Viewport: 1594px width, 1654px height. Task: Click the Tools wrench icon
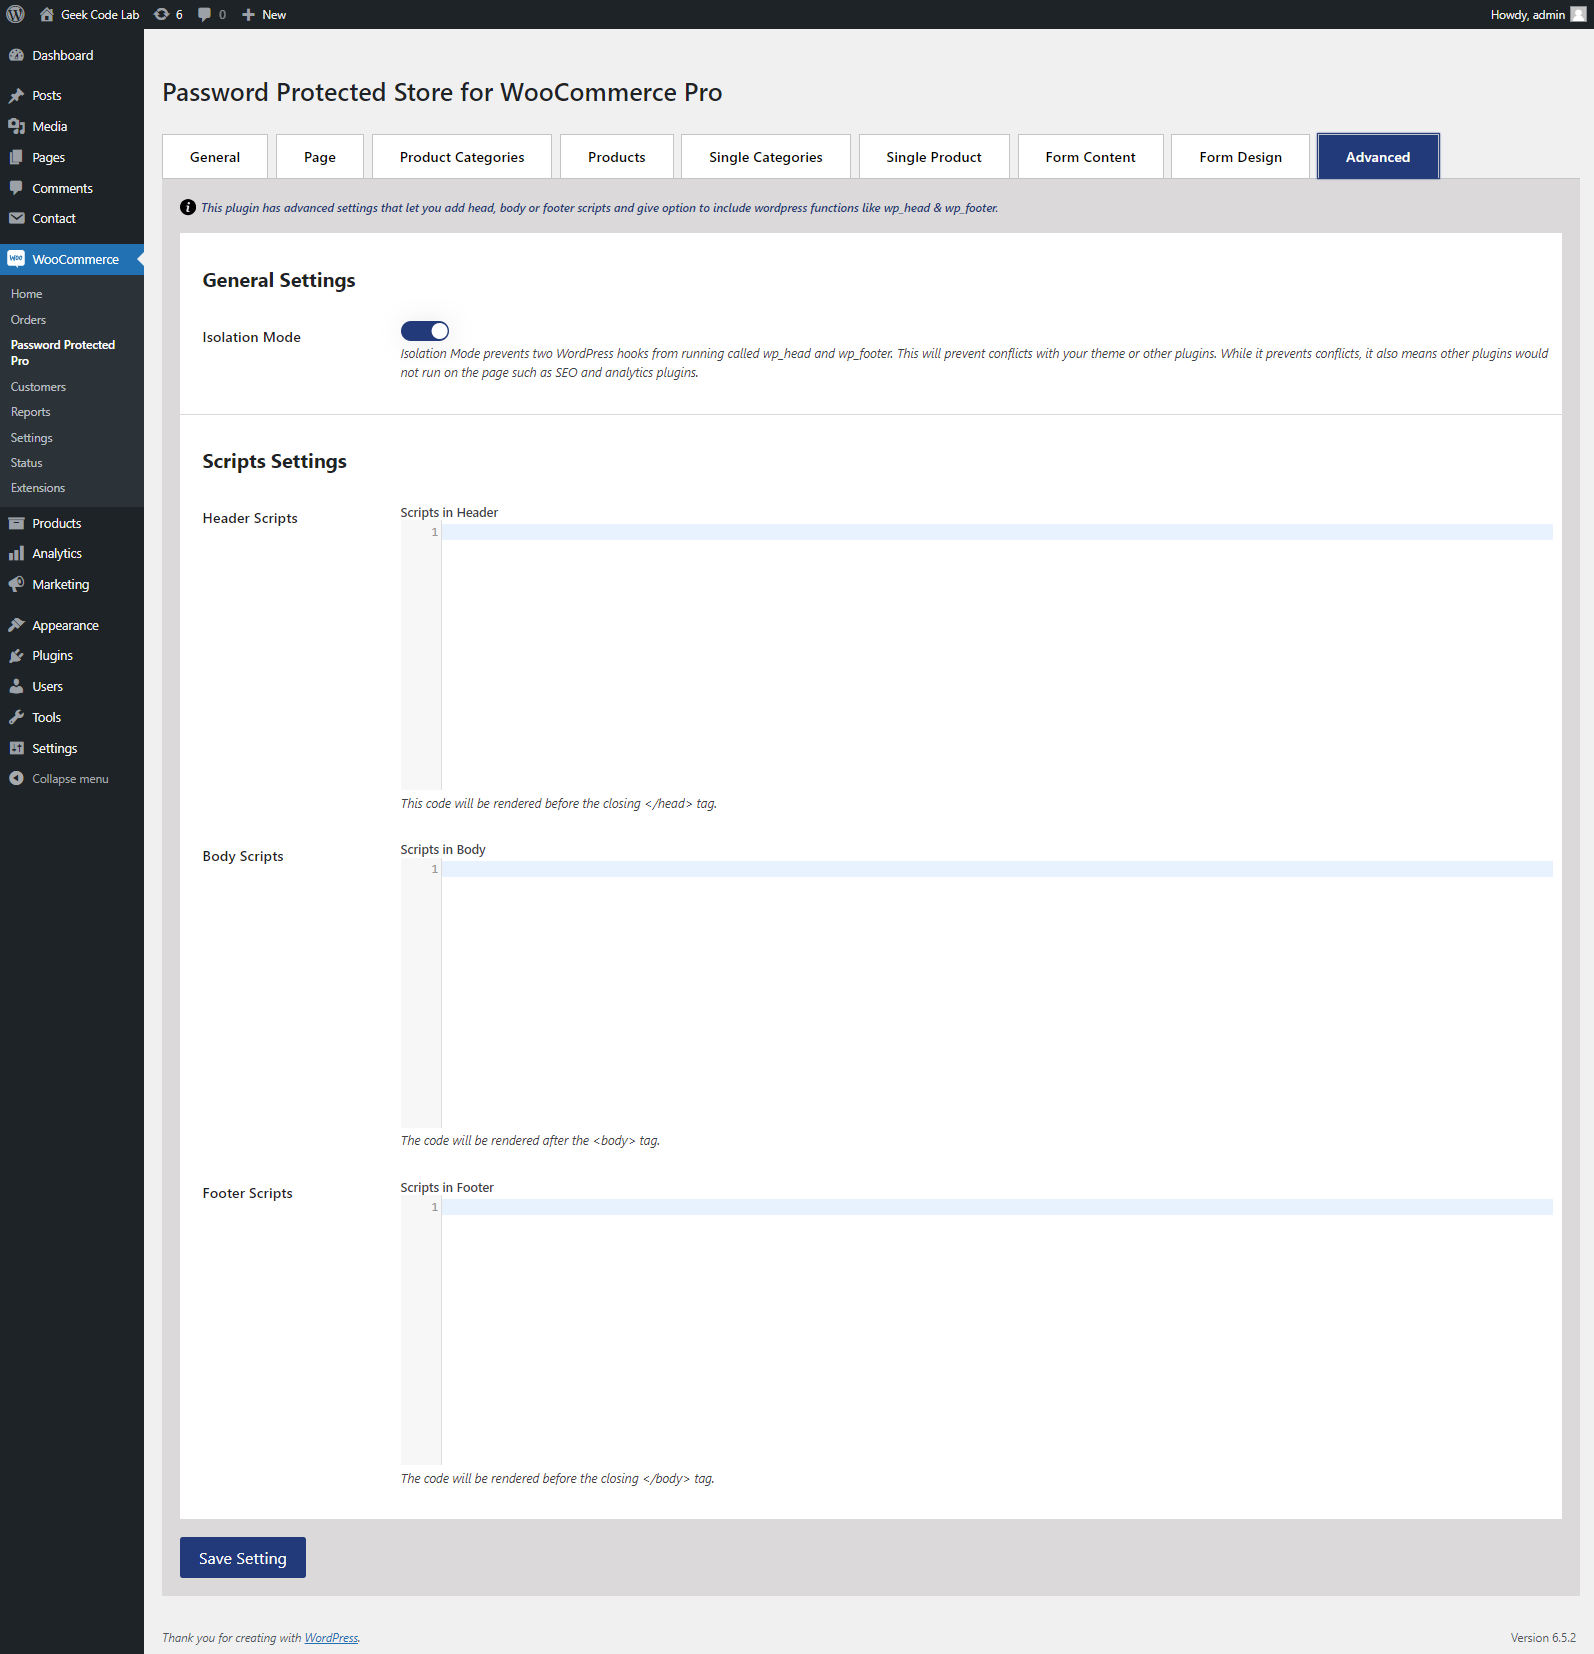click(x=16, y=717)
